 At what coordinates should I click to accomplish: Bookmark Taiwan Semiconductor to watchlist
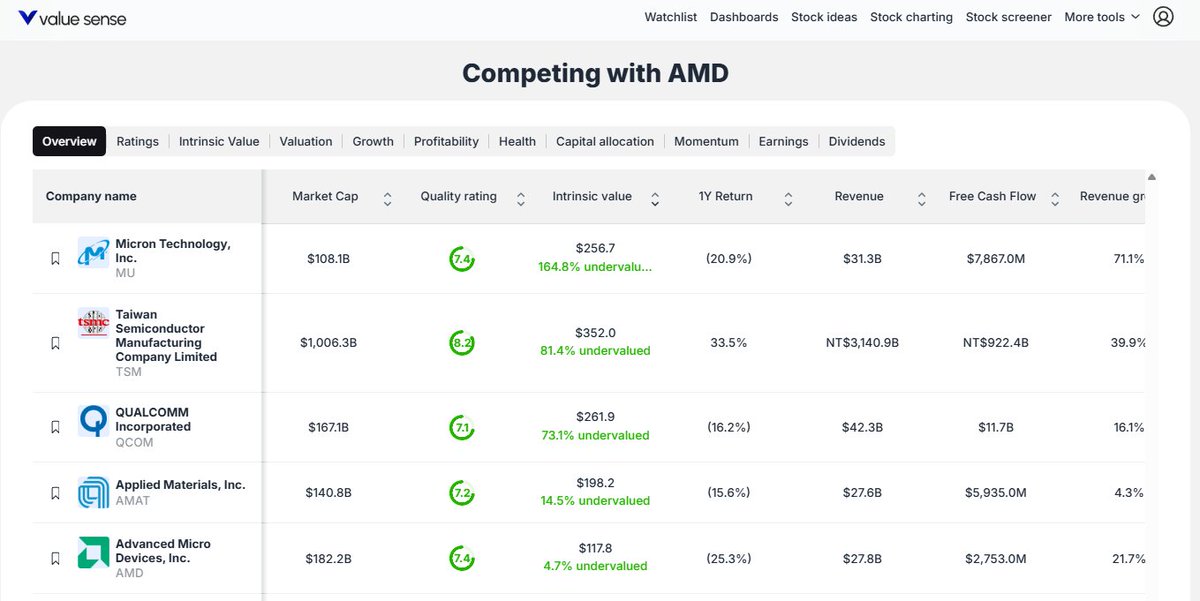click(55, 343)
